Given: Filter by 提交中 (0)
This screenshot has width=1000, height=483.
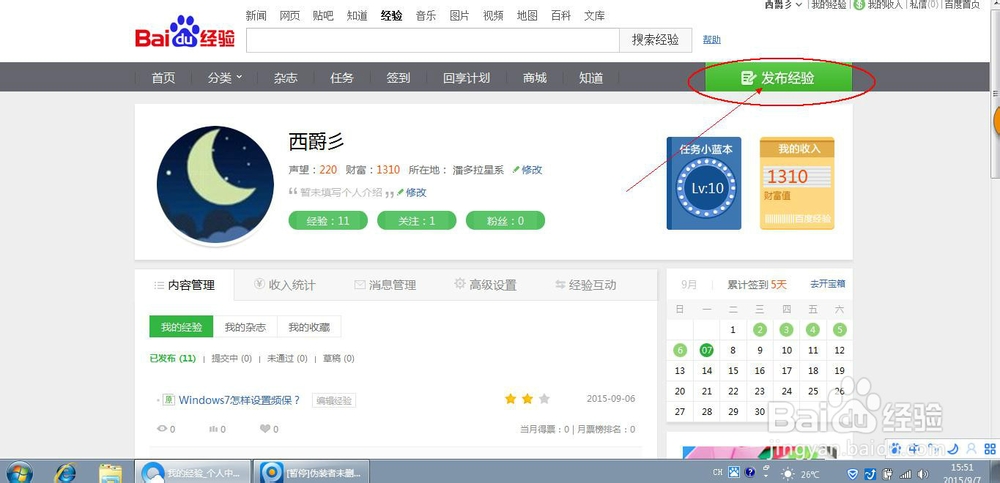Looking at the screenshot, I should [232, 359].
